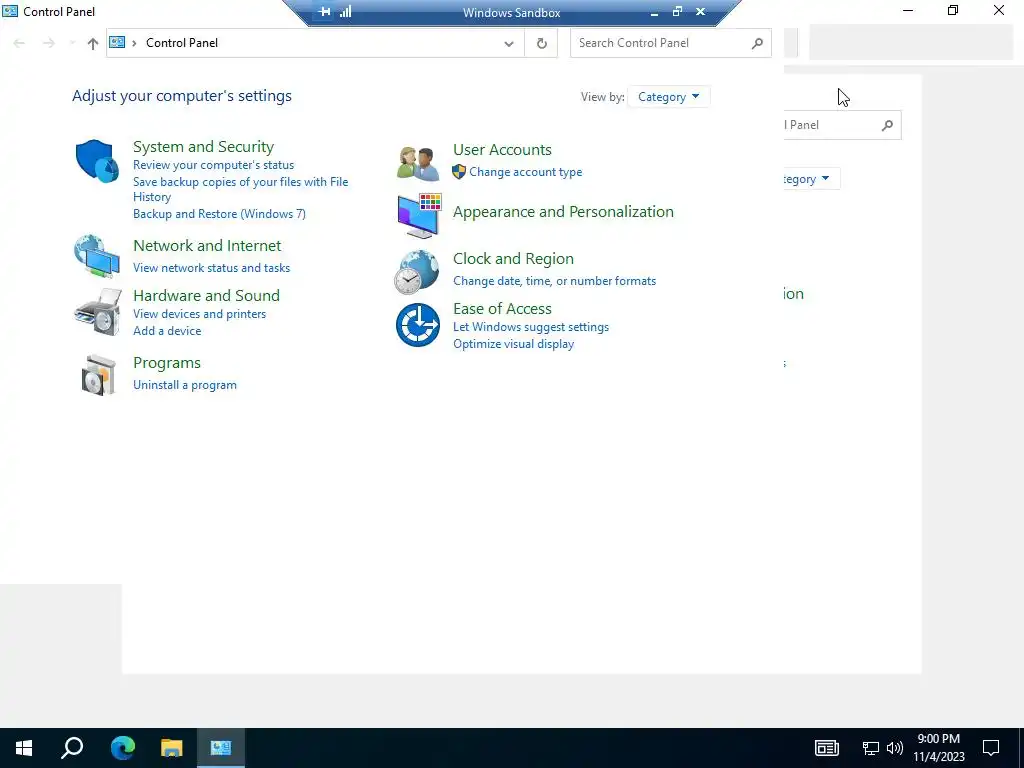Click the magnifier icon in Search Control Panel
Image resolution: width=1024 pixels, height=768 pixels.
(757, 43)
